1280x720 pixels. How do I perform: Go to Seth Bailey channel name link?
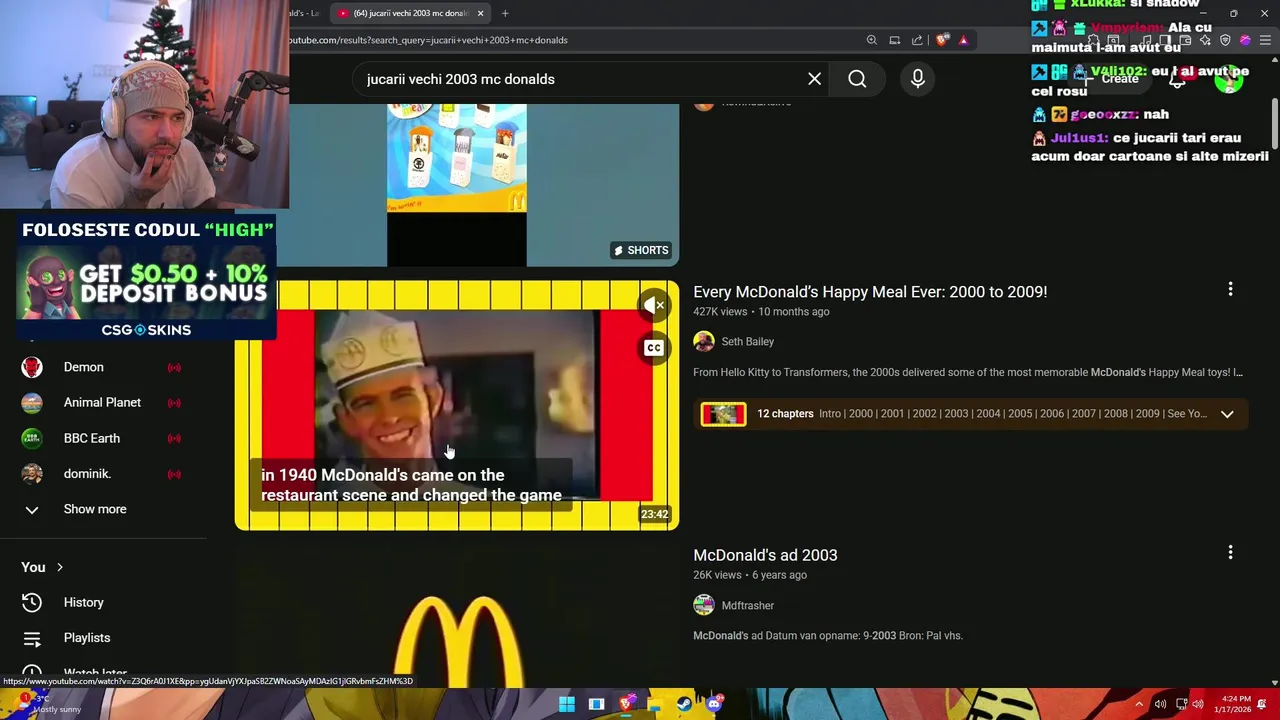[748, 341]
